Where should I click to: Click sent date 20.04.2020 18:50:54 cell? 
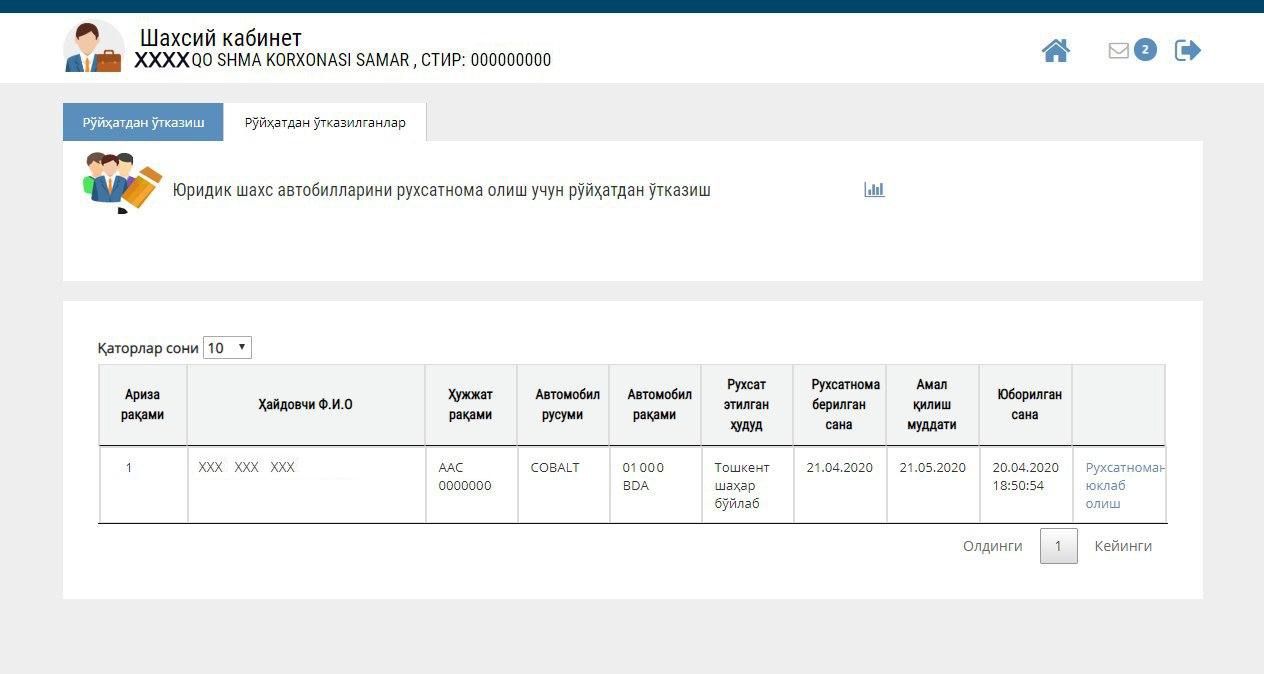[1025, 484]
